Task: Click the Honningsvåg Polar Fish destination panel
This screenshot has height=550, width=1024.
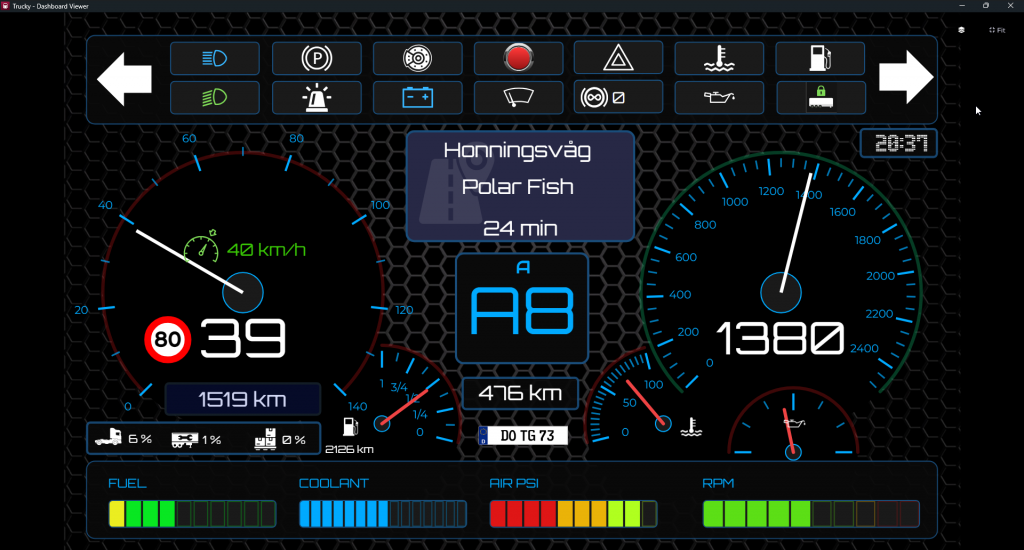Action: (x=520, y=186)
